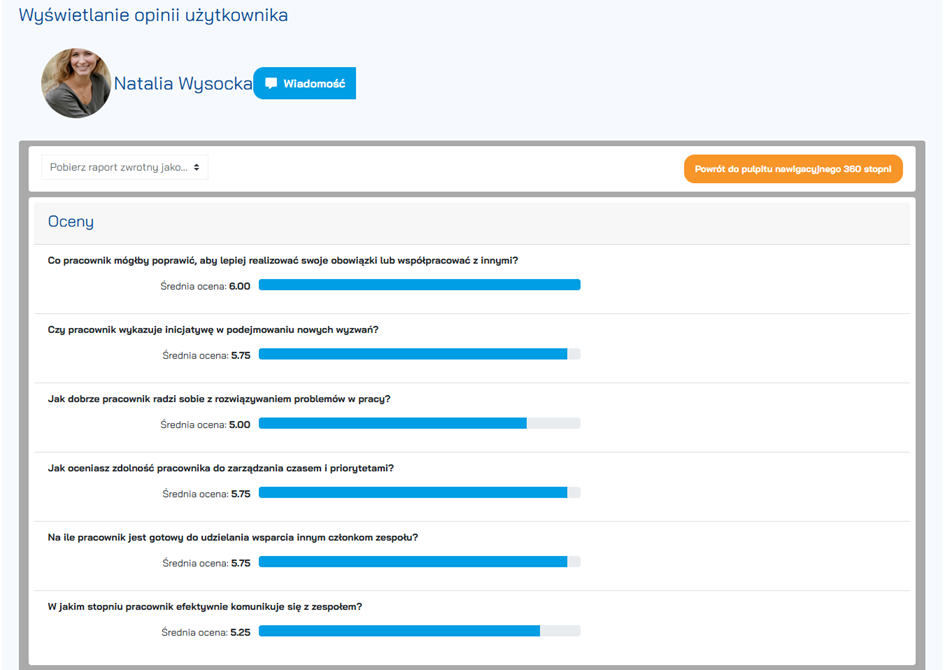
Task: Click the Natalia Wysocka name link
Action: [x=183, y=84]
